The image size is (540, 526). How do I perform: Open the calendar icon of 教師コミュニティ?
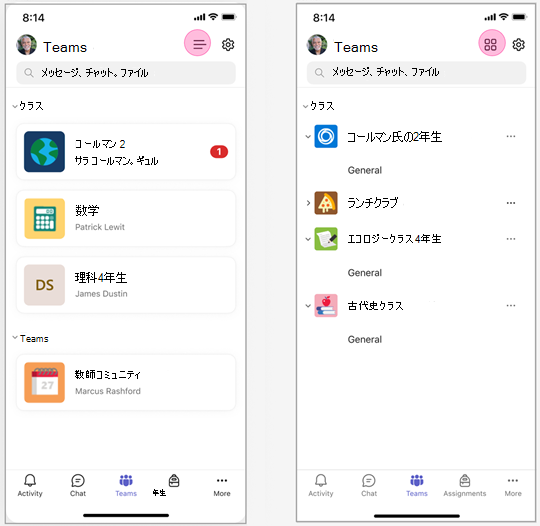44,382
